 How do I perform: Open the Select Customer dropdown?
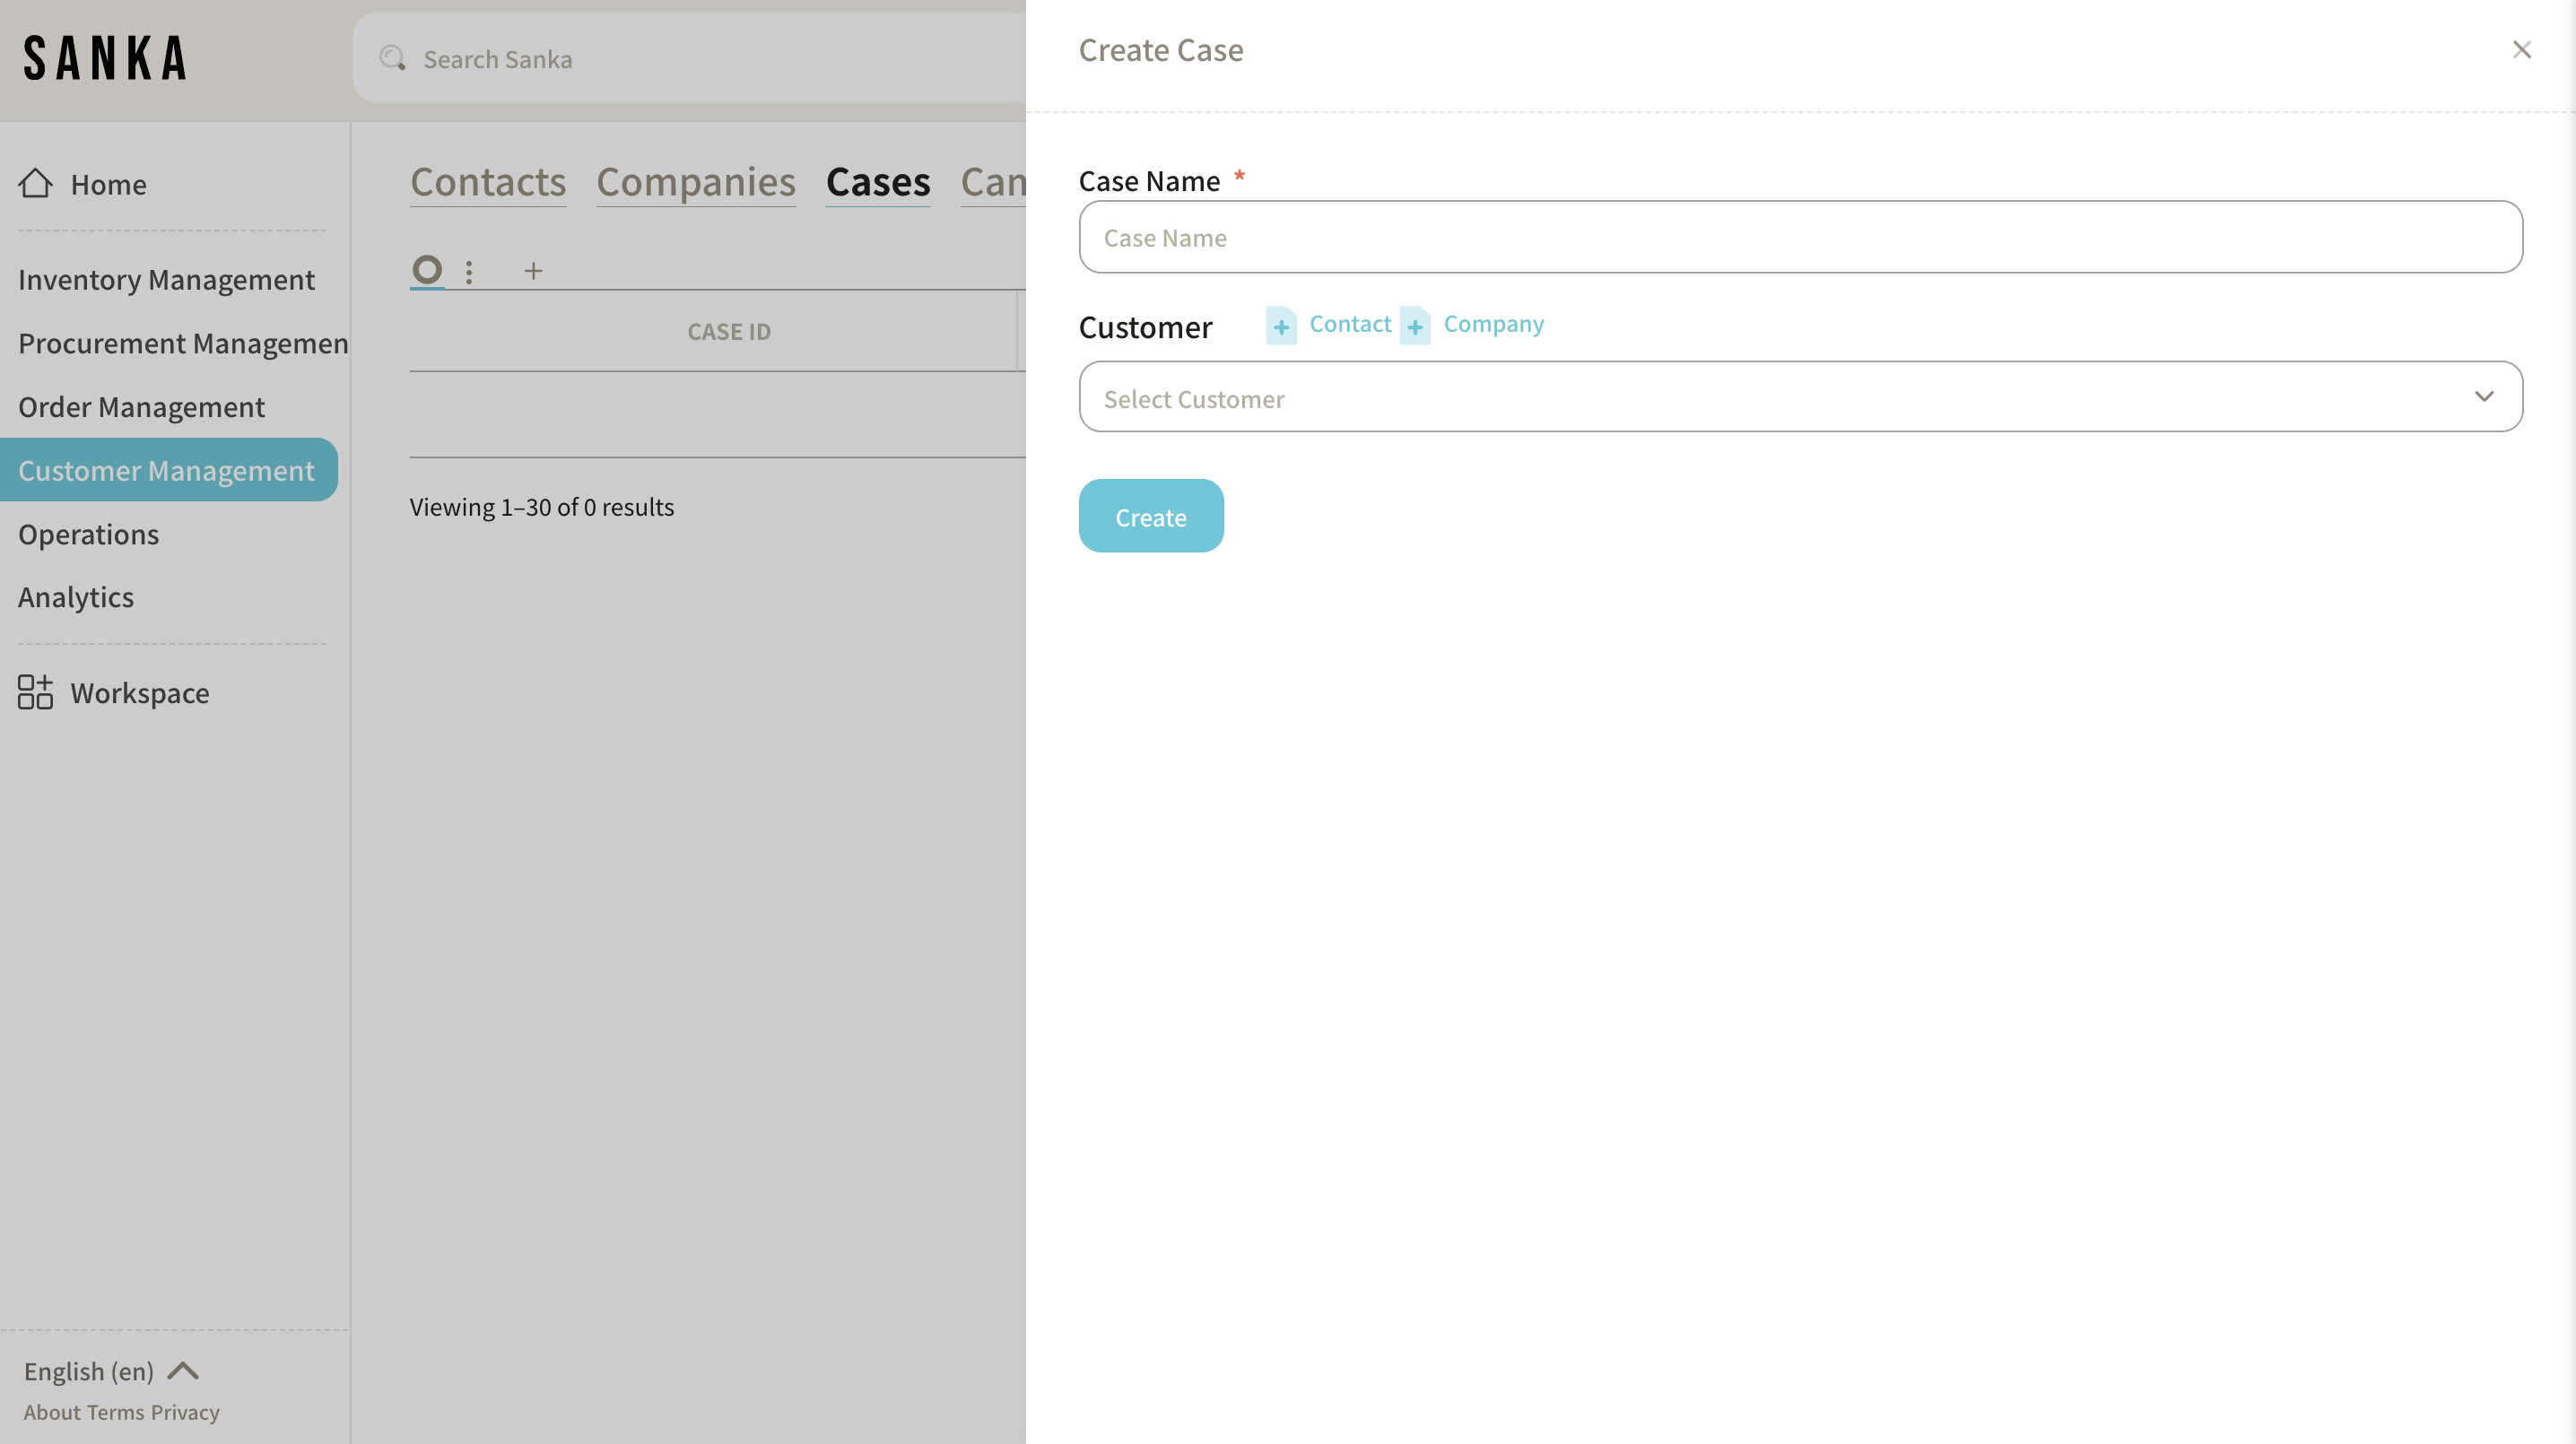pos(1780,397)
